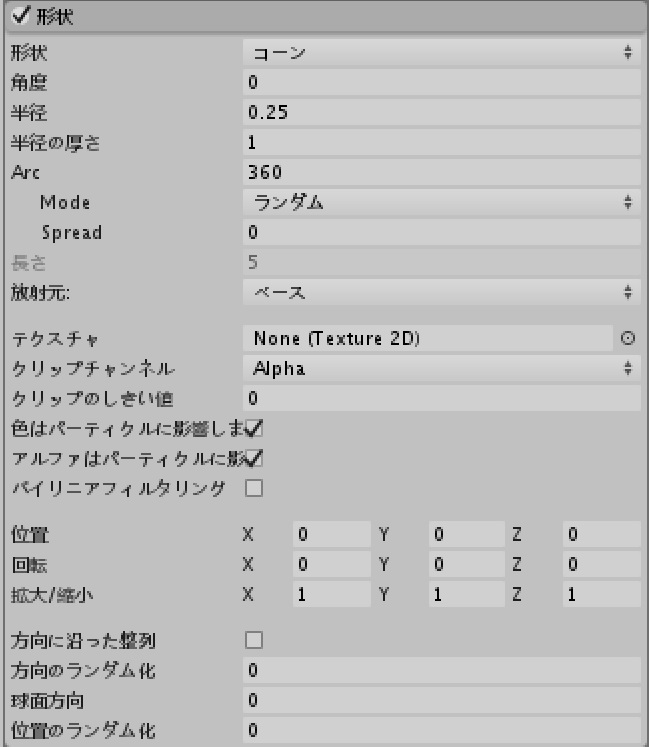The image size is (649, 747).
Task: Click the 位置 Y value field
Action: coord(466,535)
